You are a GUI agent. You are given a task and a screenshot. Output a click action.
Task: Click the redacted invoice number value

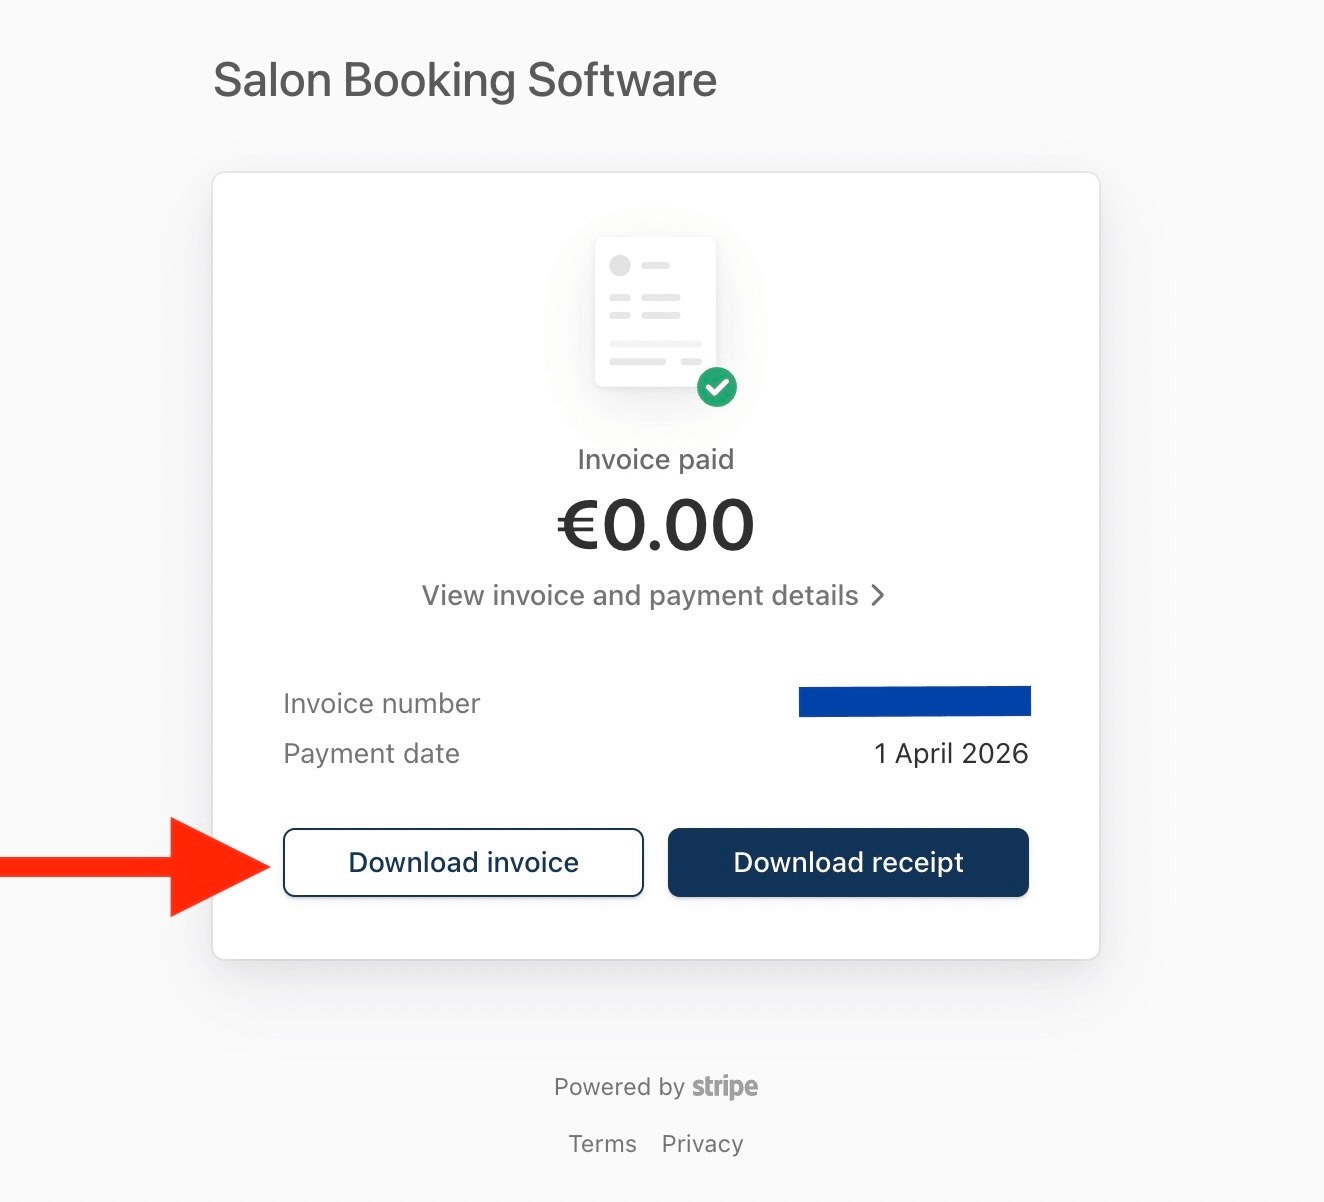tap(914, 700)
